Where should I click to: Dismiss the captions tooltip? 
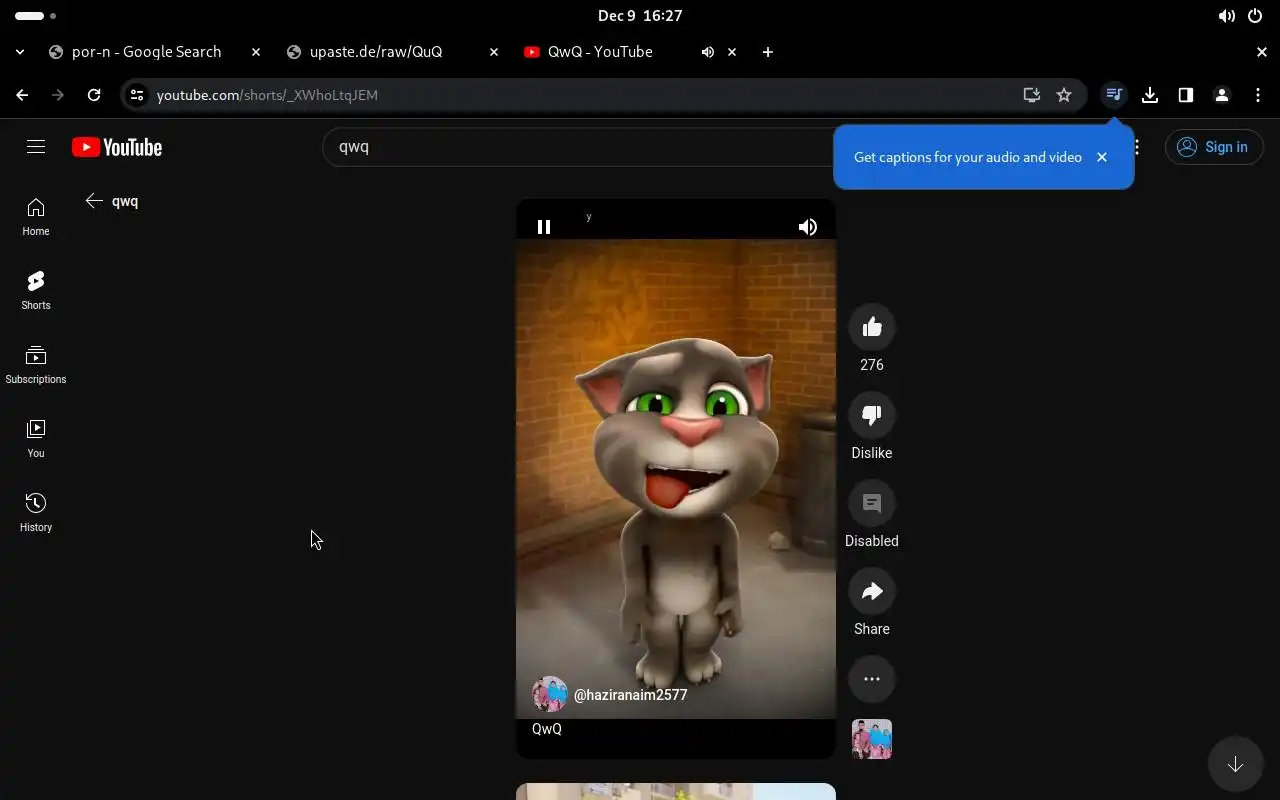pos(1102,157)
